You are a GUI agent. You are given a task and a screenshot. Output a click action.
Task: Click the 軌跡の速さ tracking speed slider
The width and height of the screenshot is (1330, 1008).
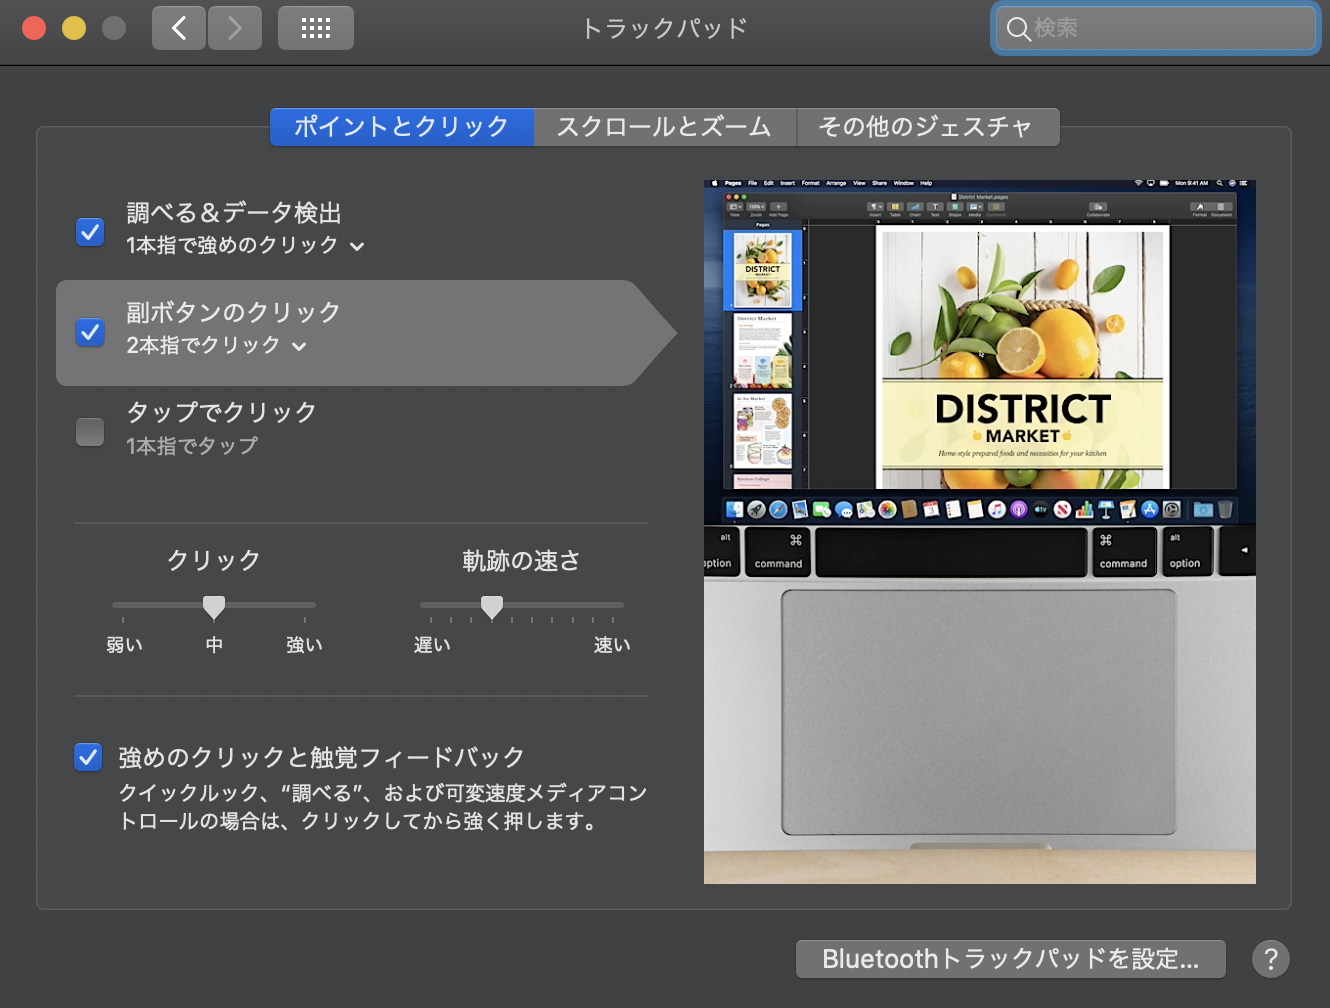[x=522, y=605]
